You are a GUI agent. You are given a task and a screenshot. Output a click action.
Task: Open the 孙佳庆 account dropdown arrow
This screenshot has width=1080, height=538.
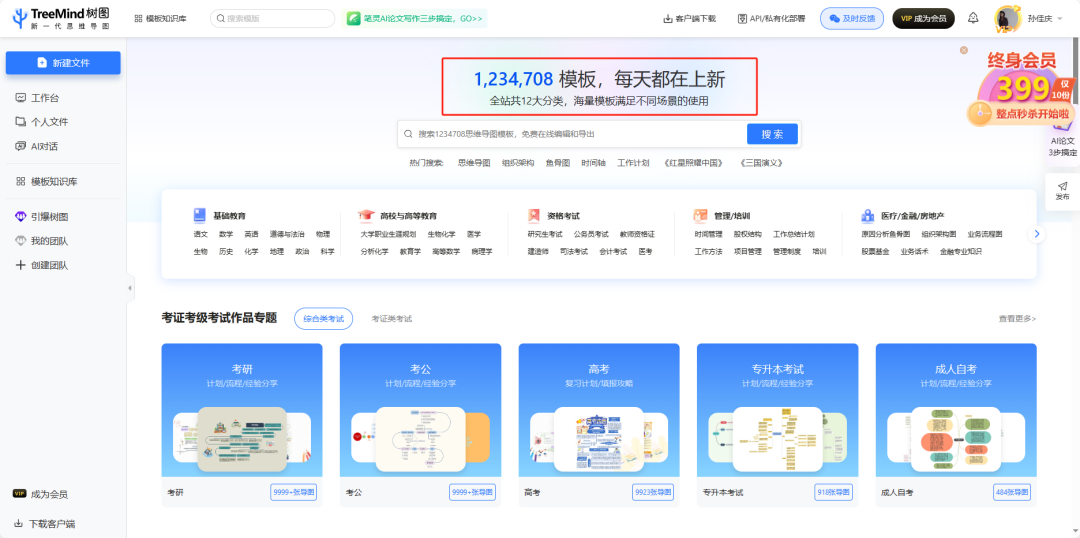click(x=1059, y=19)
